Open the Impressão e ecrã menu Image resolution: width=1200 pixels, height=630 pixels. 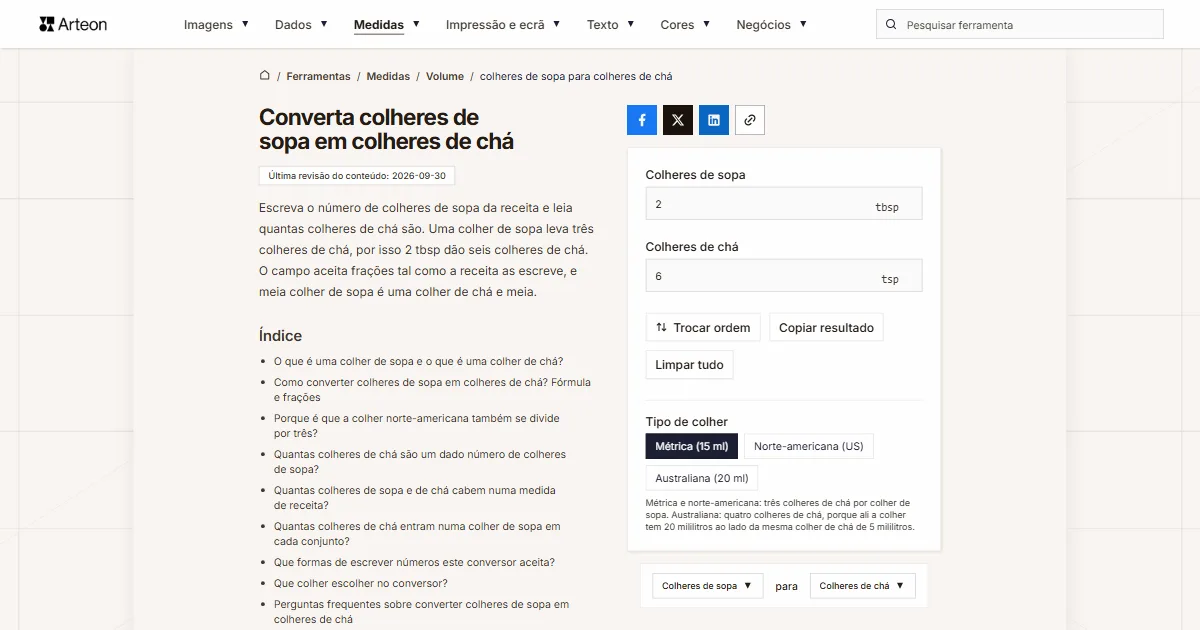(x=503, y=25)
